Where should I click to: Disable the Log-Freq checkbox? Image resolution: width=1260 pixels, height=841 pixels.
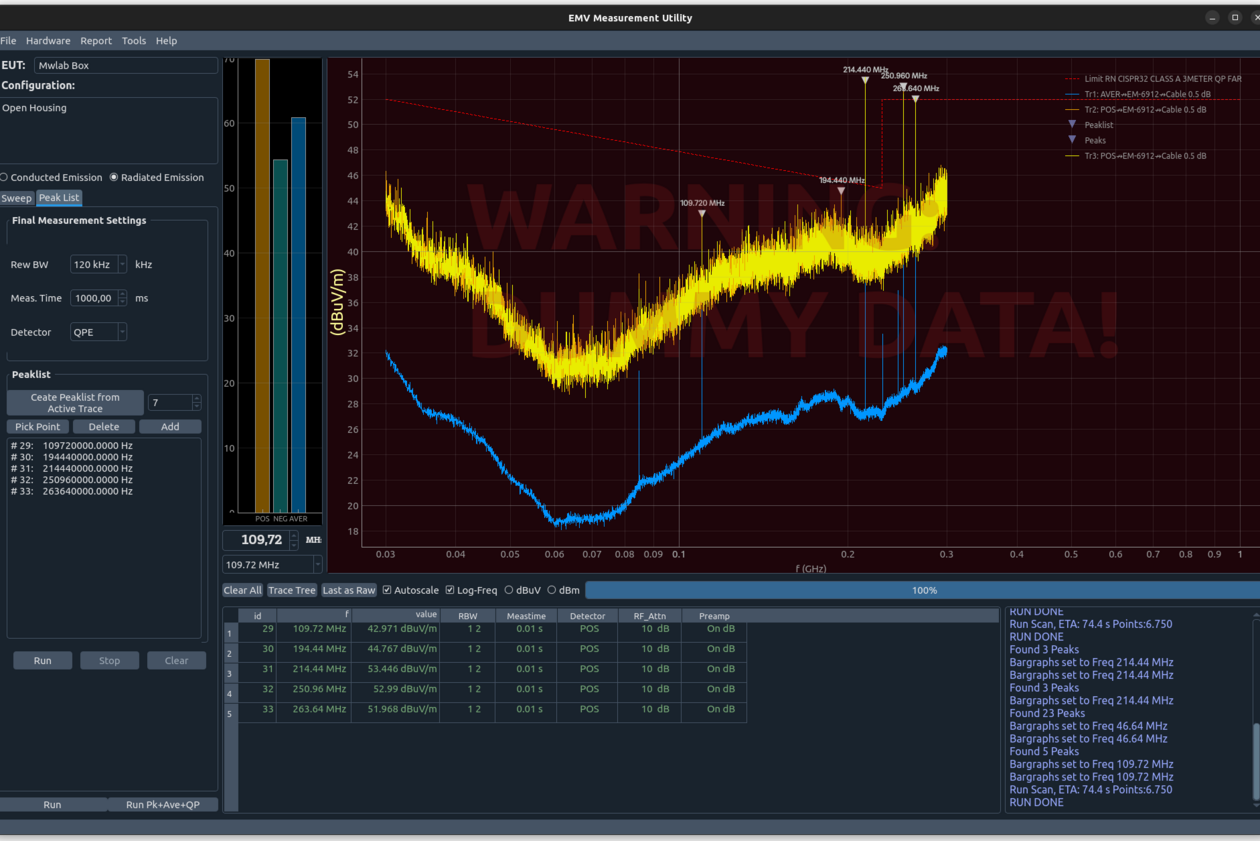pyautogui.click(x=450, y=590)
